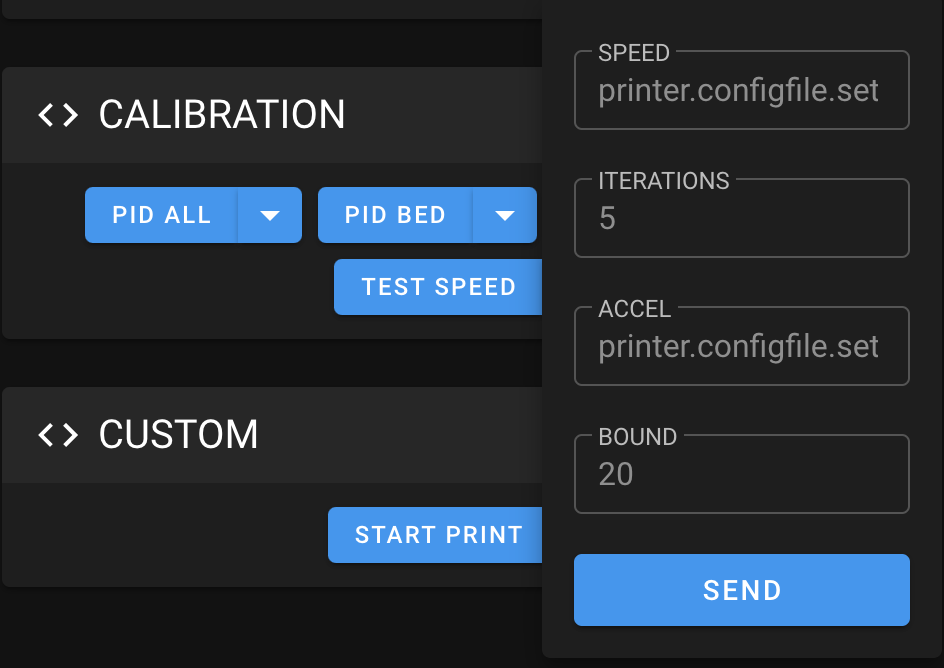
Task: Focus the SPEED input field
Action: click(x=740, y=92)
